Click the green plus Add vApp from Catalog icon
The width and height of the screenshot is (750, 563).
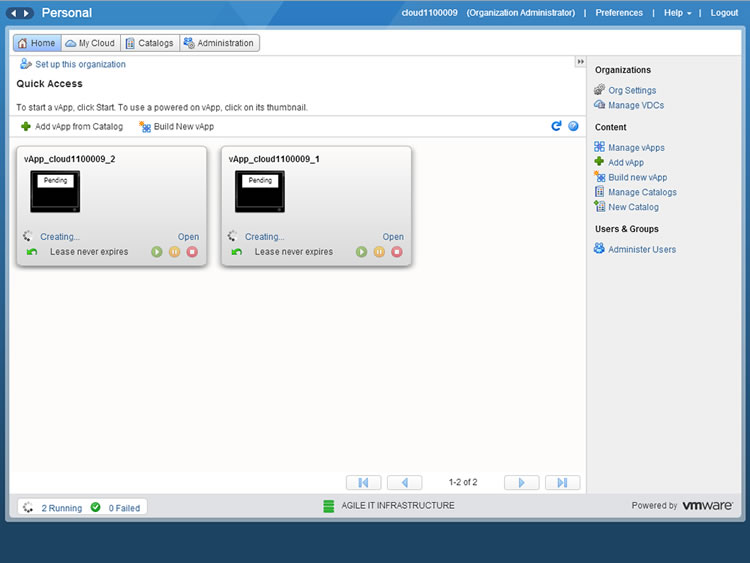pos(26,126)
